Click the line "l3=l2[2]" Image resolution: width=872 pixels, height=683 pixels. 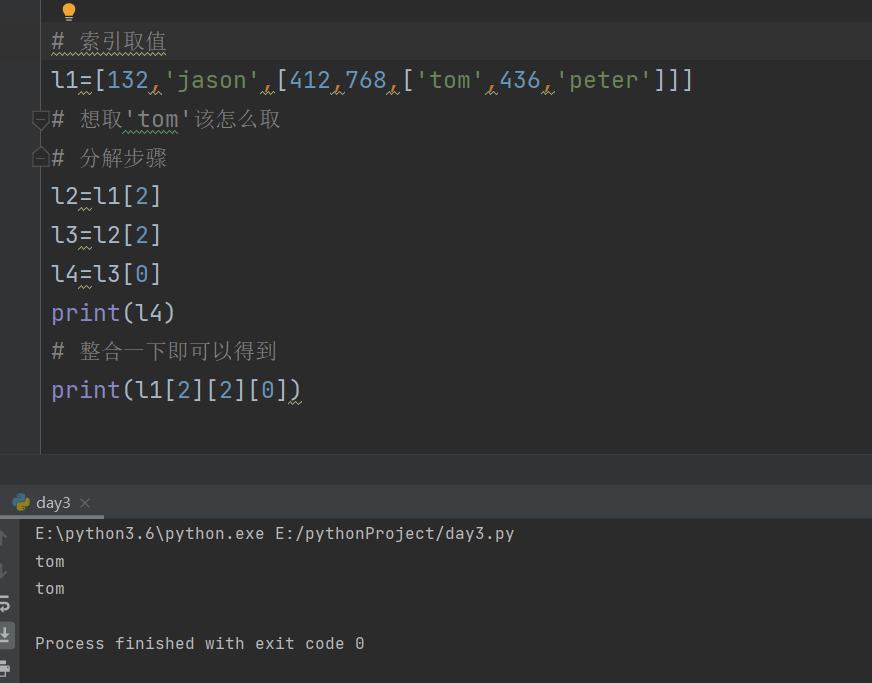coord(106,235)
